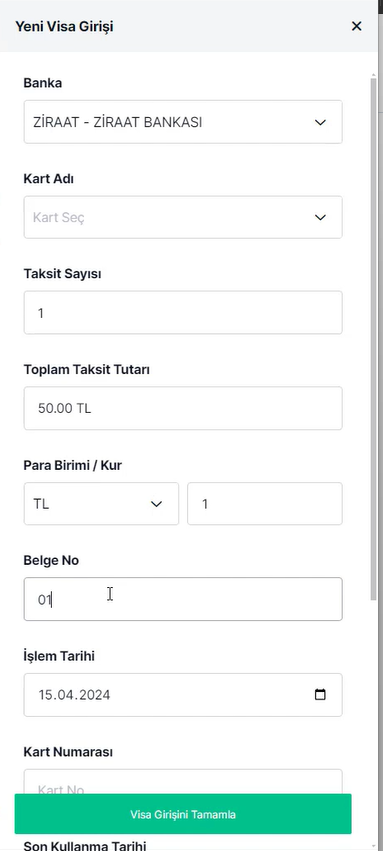The height and width of the screenshot is (851, 383).
Task: Select the Kur exchange rate field
Action: click(x=265, y=504)
